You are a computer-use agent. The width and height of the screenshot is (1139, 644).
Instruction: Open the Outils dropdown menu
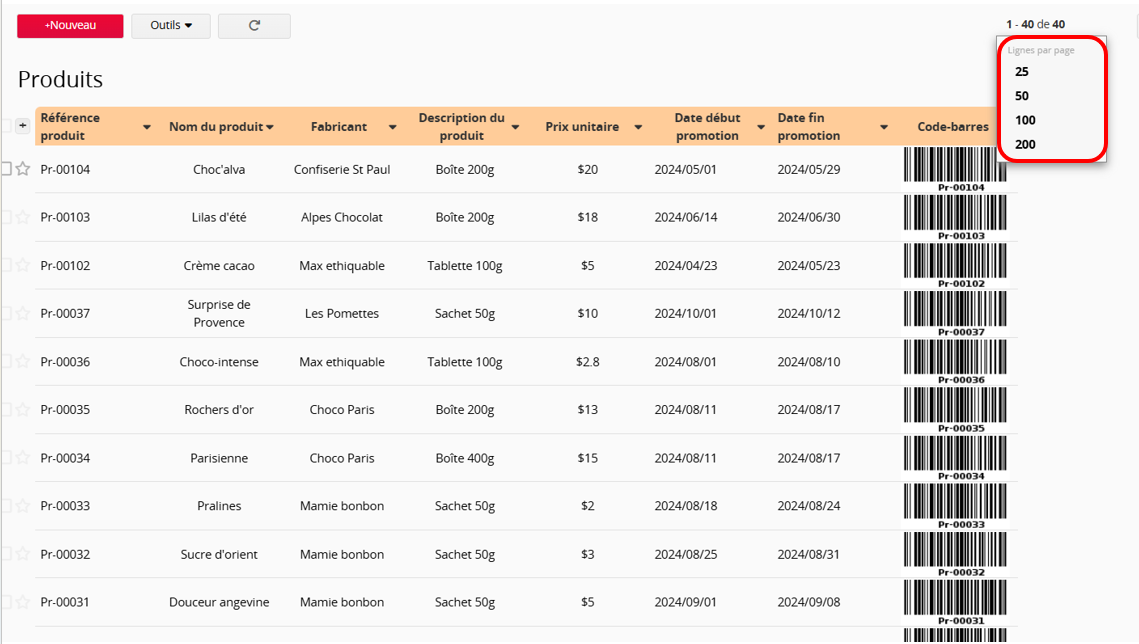(x=171, y=26)
